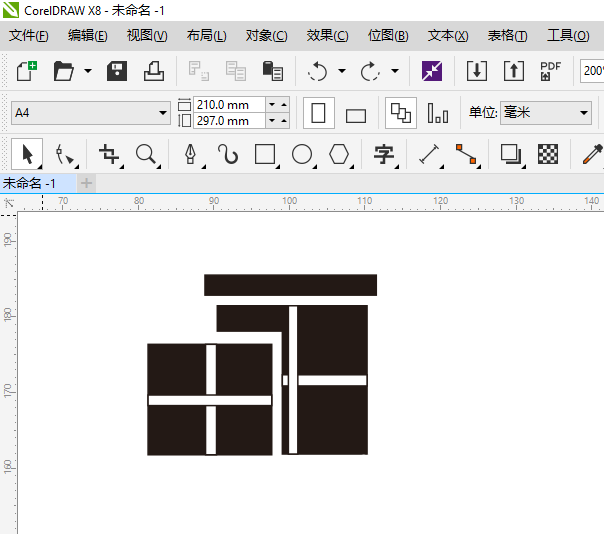This screenshot has width=604, height=534.
Task: Select the Pick tool arrow
Action: click(x=27, y=154)
